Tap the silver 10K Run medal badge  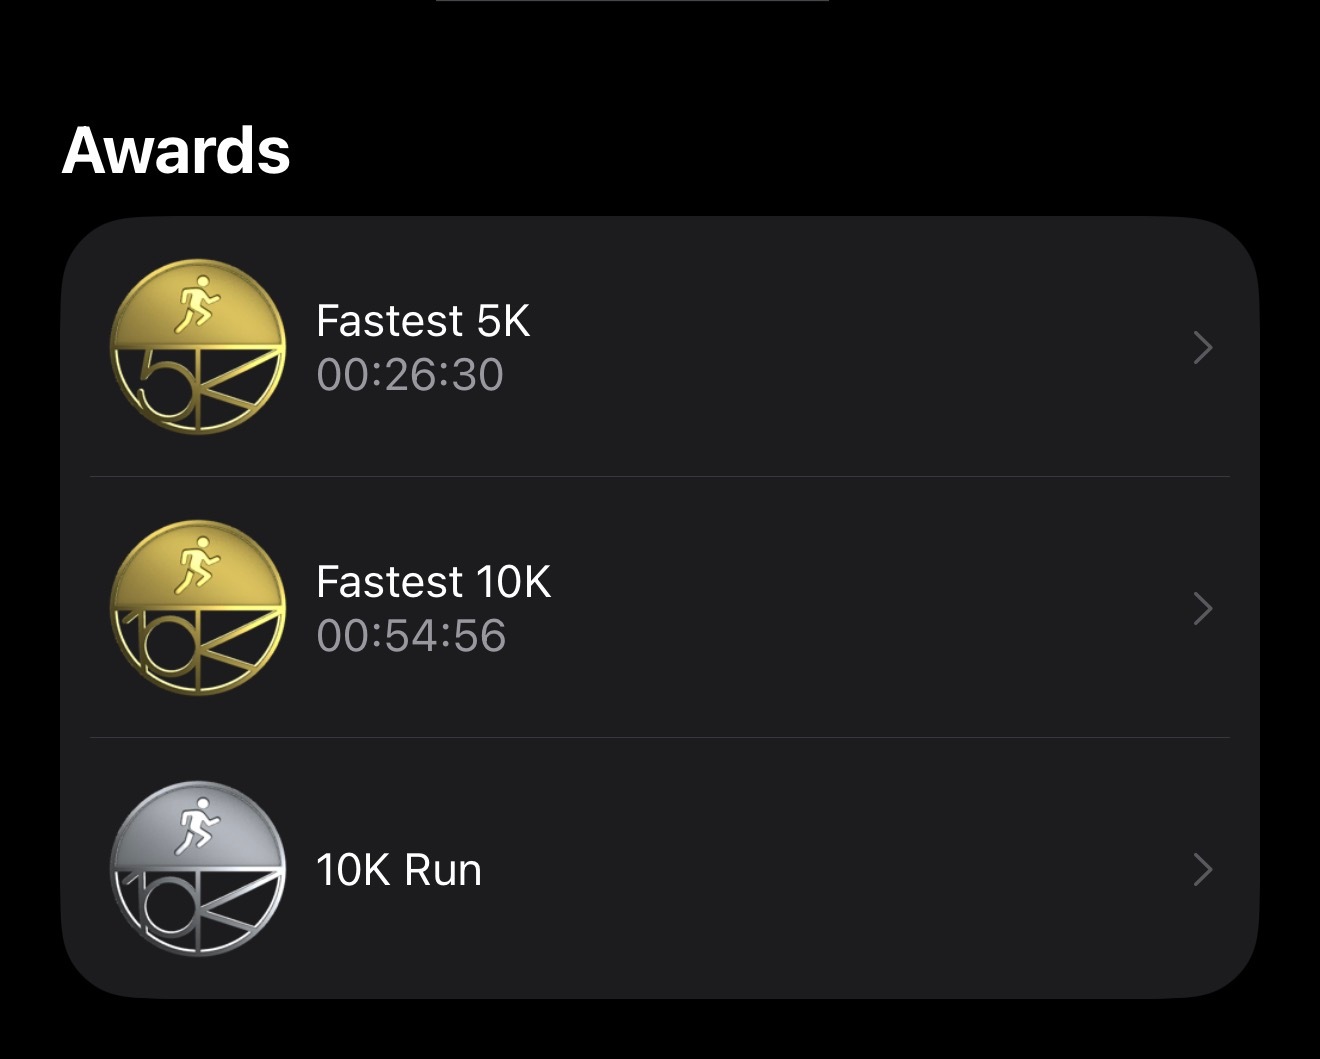[197, 869]
